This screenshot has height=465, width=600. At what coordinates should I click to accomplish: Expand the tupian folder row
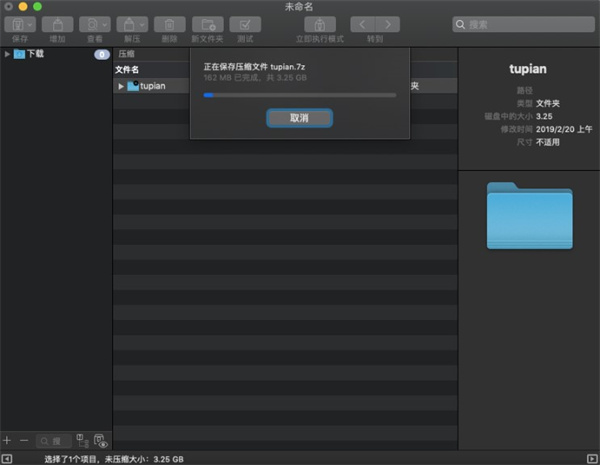tap(121, 86)
